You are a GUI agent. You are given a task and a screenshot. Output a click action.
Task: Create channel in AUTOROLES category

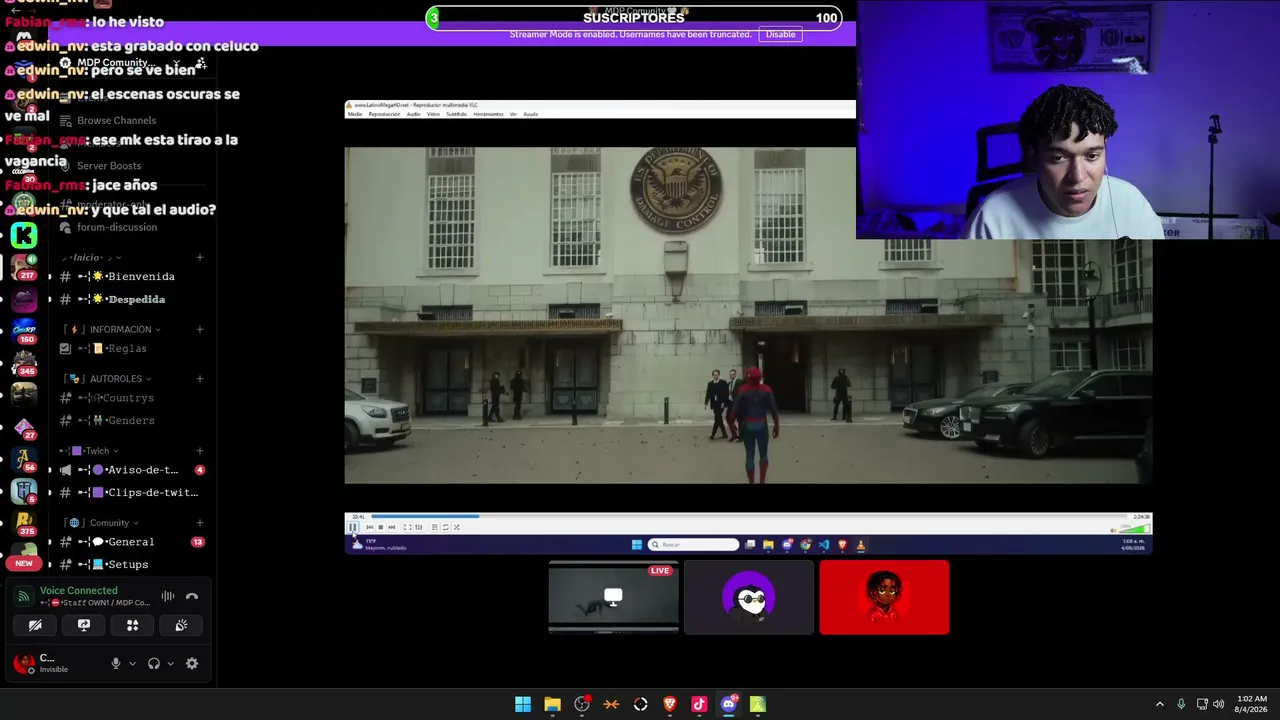[200, 379]
